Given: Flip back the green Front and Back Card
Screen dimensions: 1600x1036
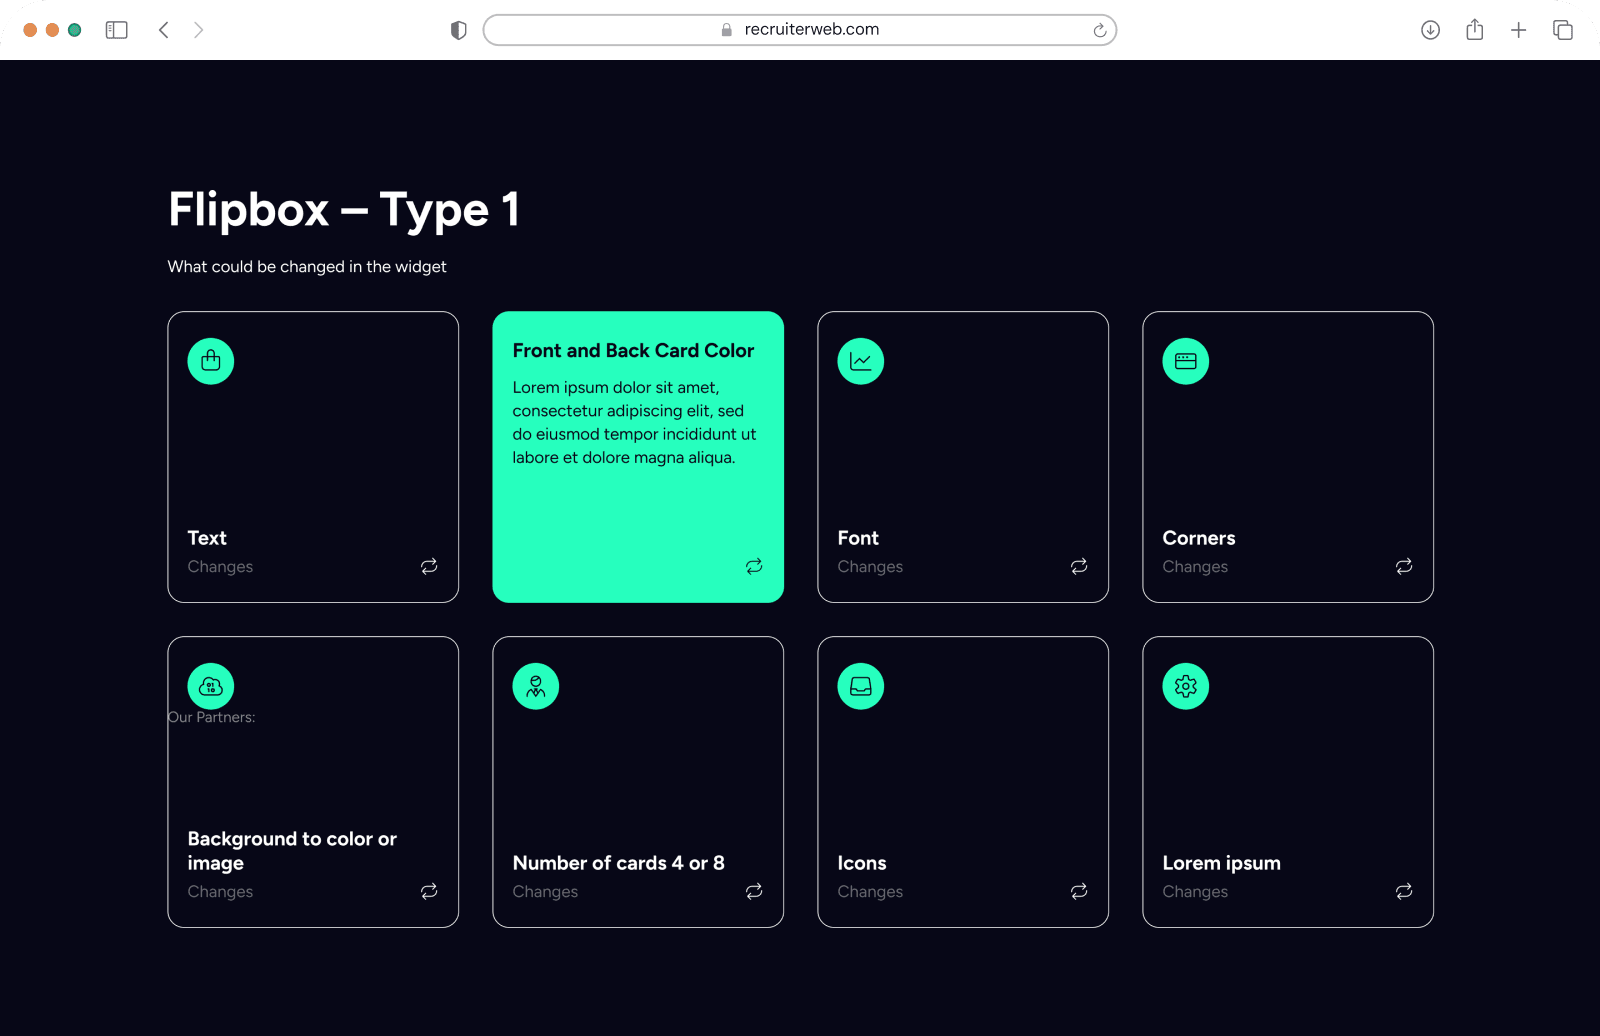Looking at the screenshot, I should point(754,566).
